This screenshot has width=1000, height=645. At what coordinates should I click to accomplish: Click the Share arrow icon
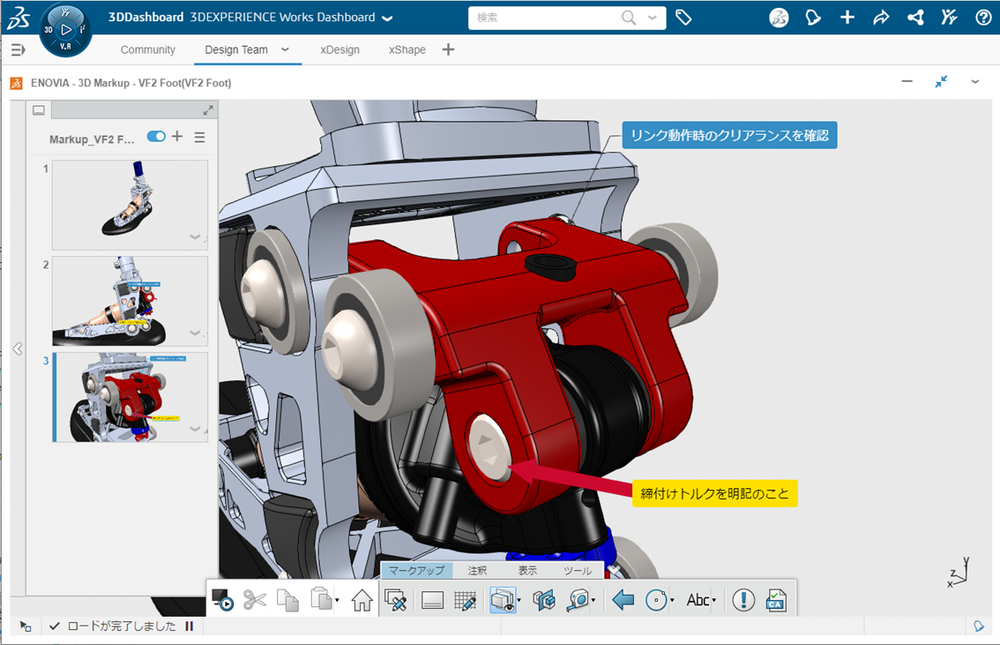[x=881, y=17]
